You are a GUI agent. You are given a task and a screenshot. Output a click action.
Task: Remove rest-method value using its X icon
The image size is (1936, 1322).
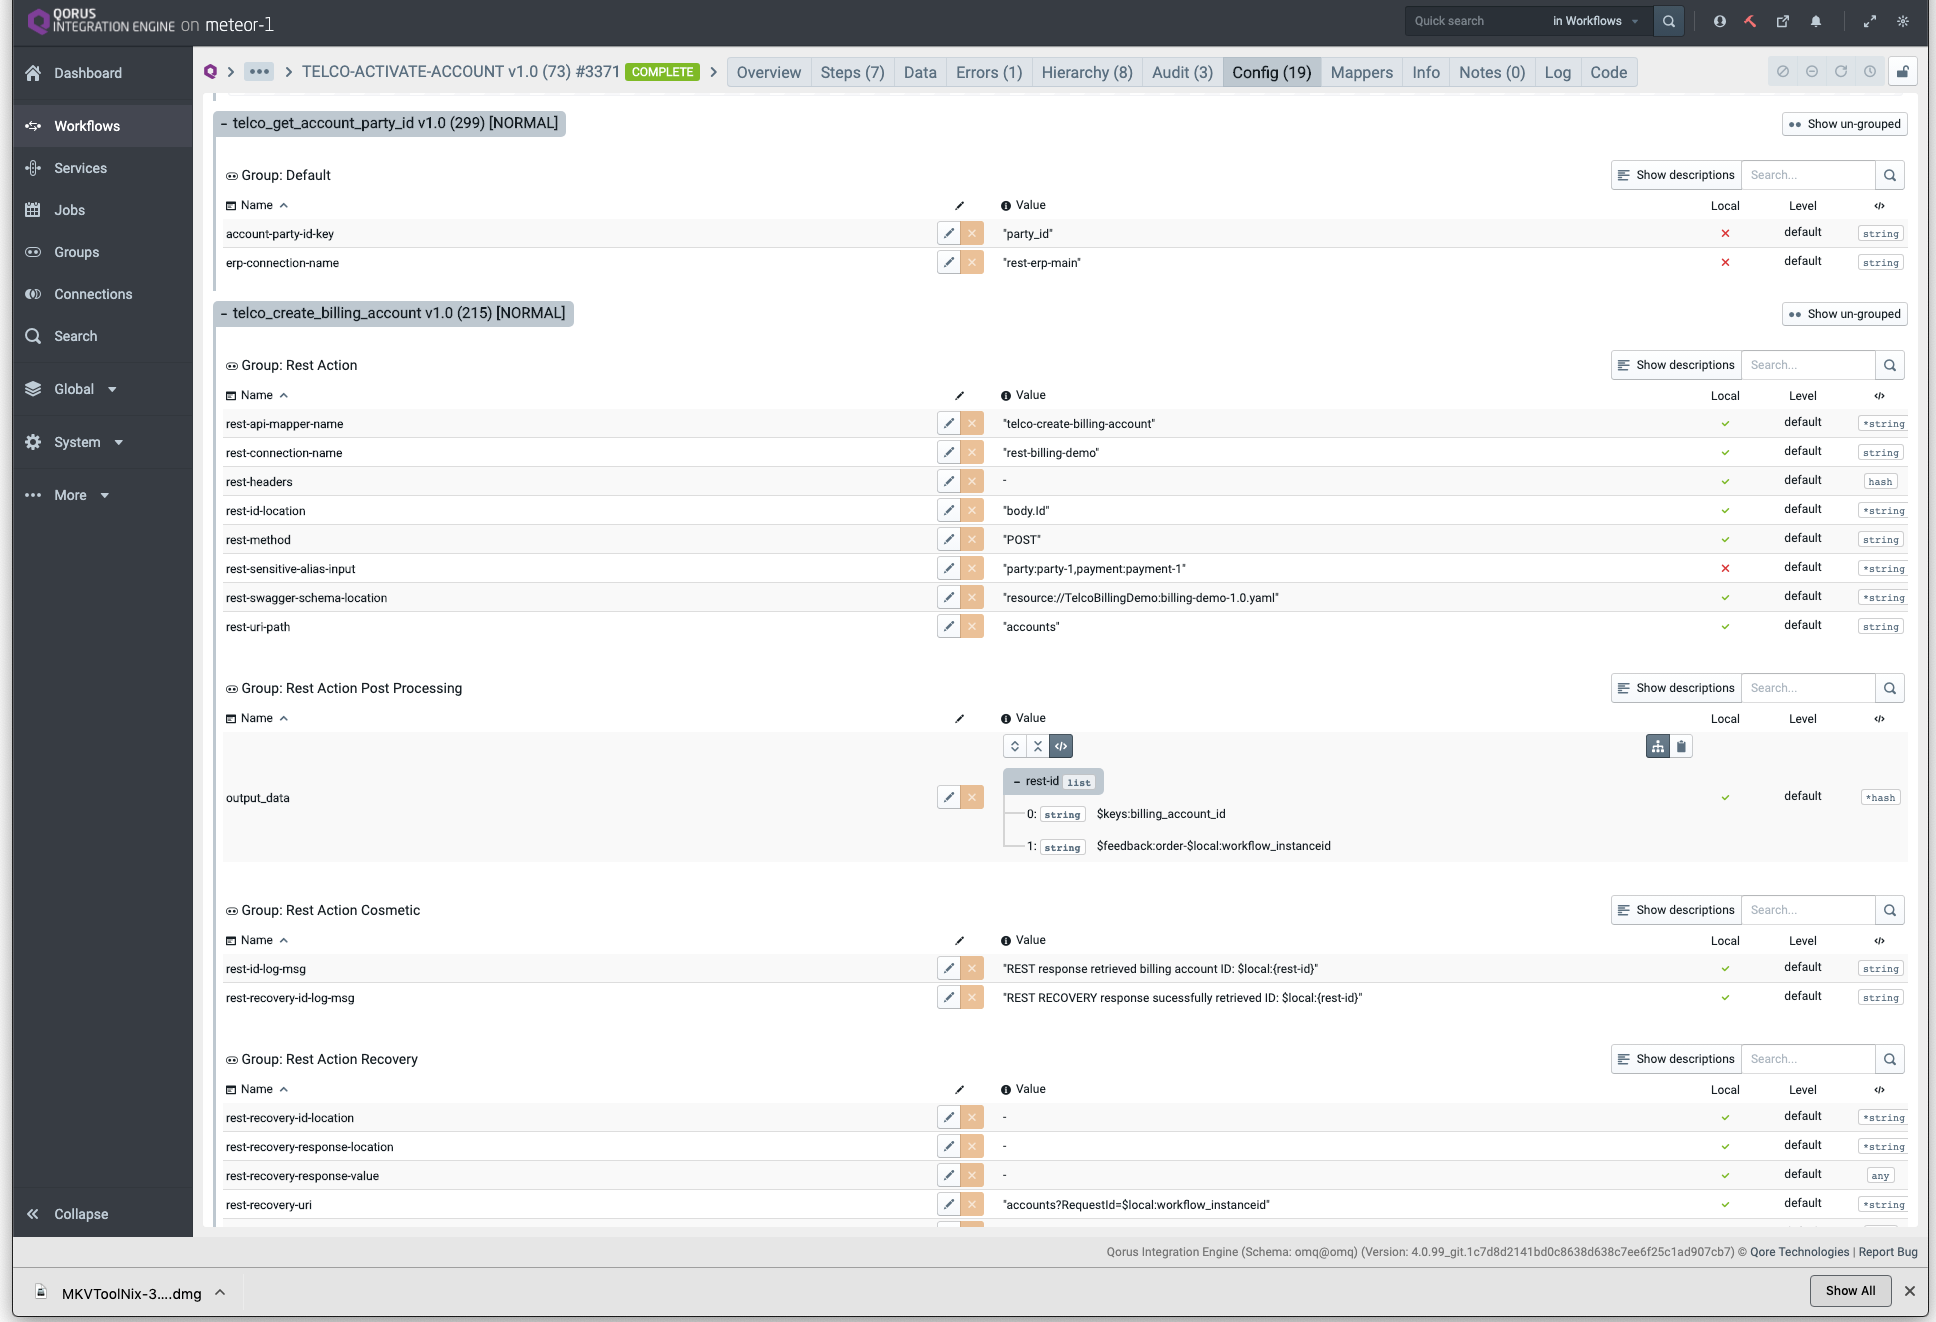click(971, 539)
